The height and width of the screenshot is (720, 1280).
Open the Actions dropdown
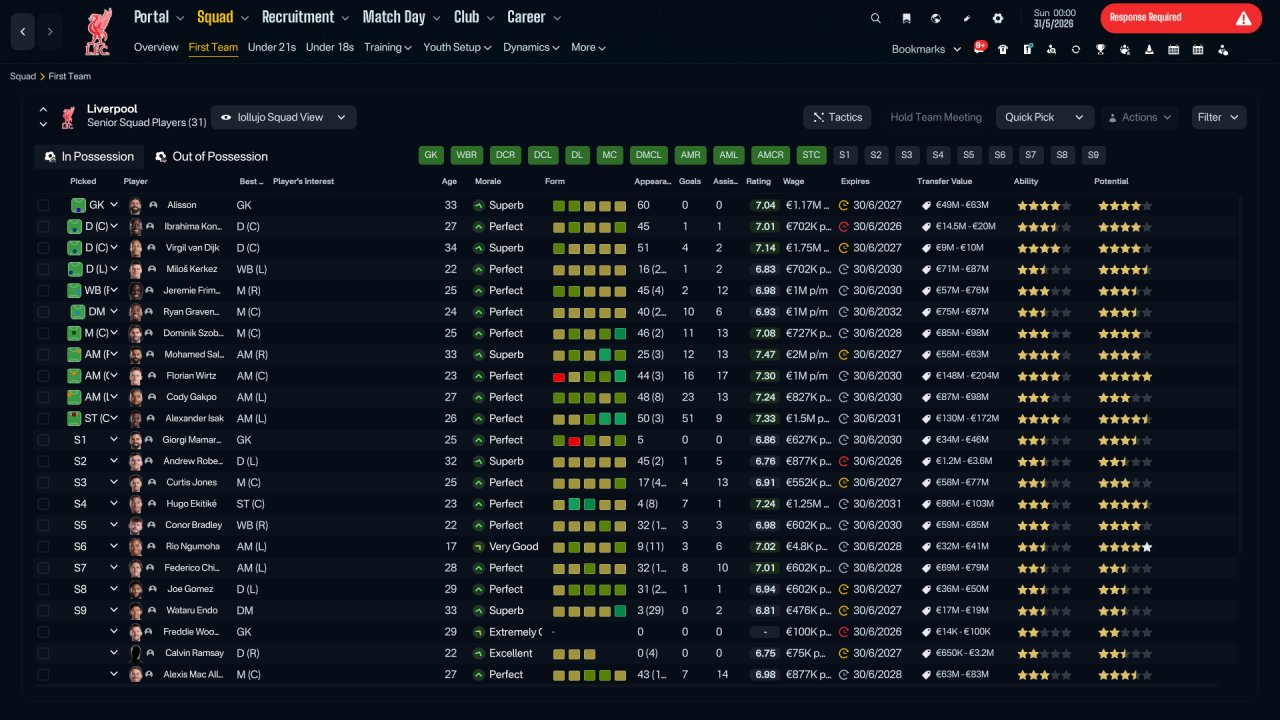click(x=1139, y=117)
